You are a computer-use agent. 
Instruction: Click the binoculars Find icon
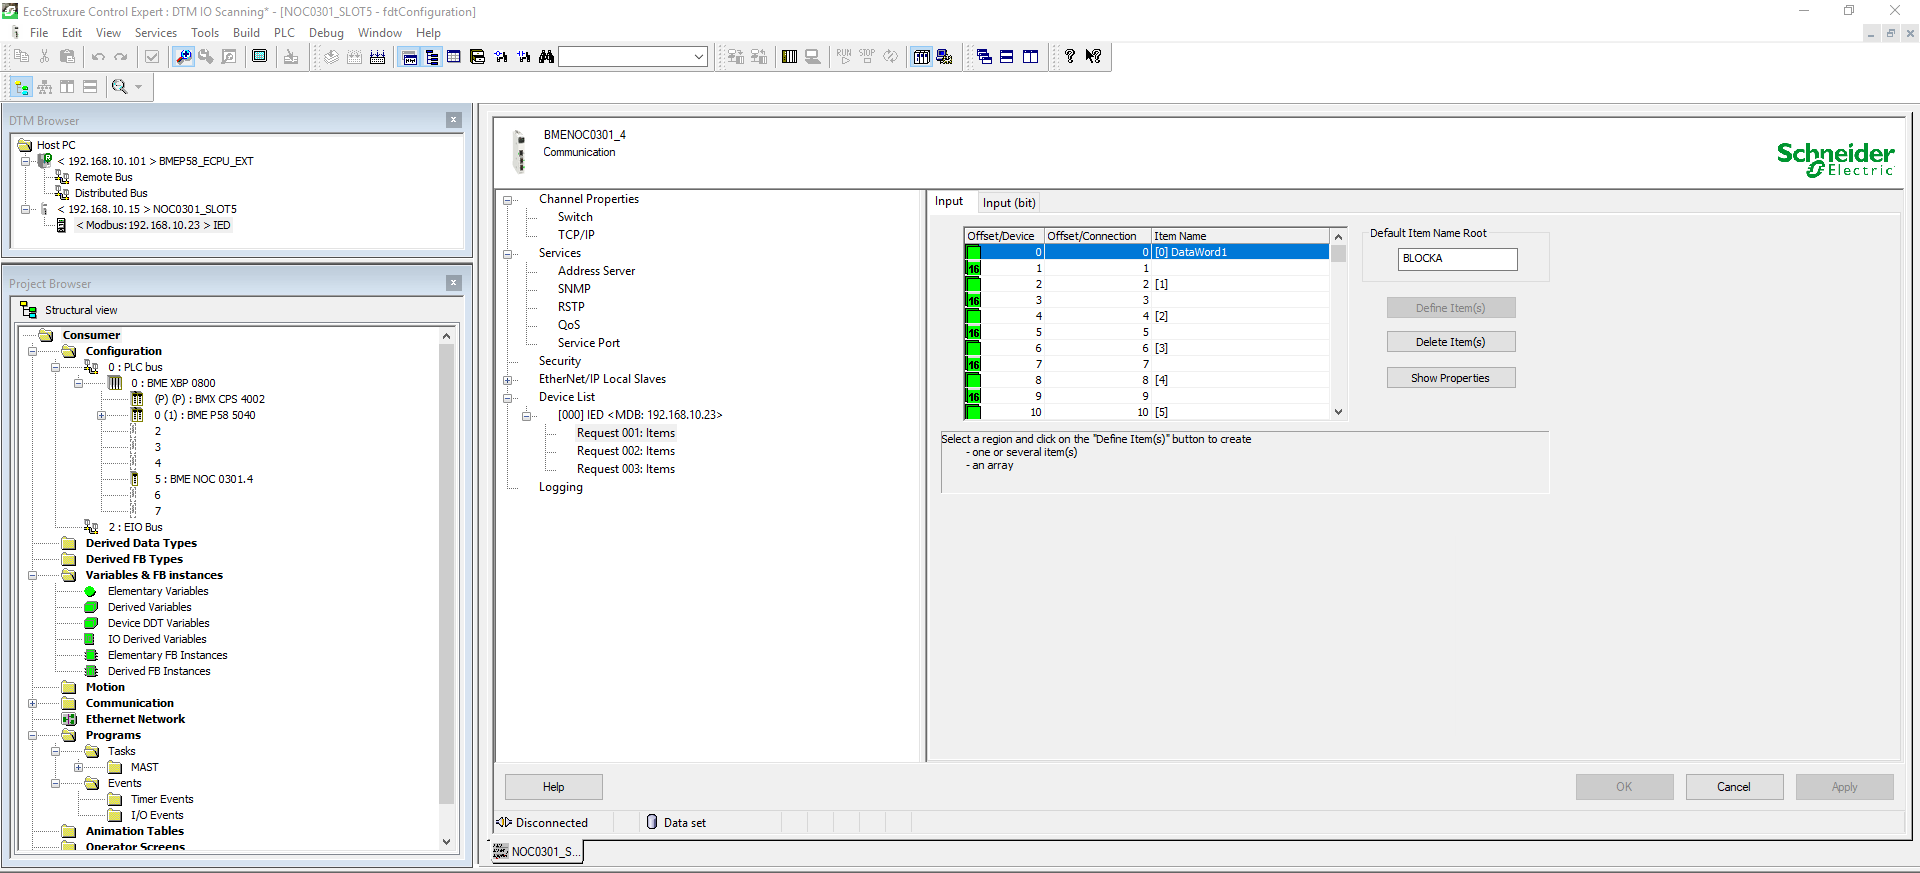pyautogui.click(x=546, y=57)
